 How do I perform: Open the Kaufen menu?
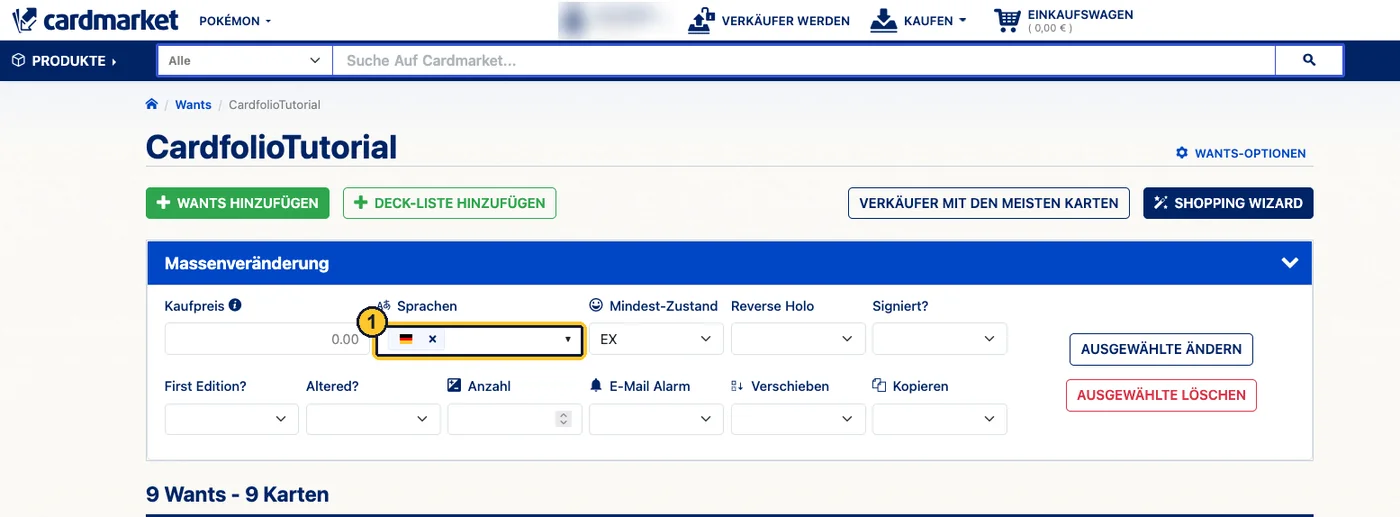point(918,20)
